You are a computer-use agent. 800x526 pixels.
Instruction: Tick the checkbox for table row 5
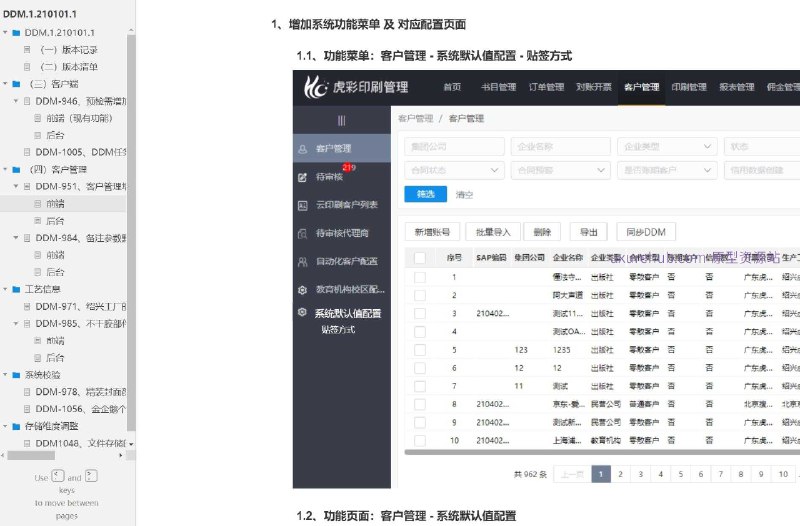point(420,350)
